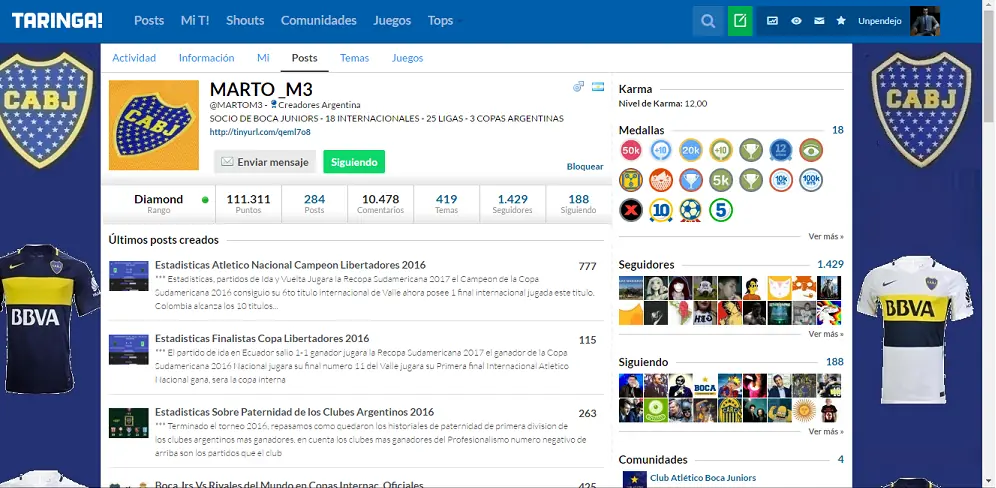This screenshot has height=488, width=996.
Task: Click the MARTO_M3 CABJ profile picture
Action: 154,125
